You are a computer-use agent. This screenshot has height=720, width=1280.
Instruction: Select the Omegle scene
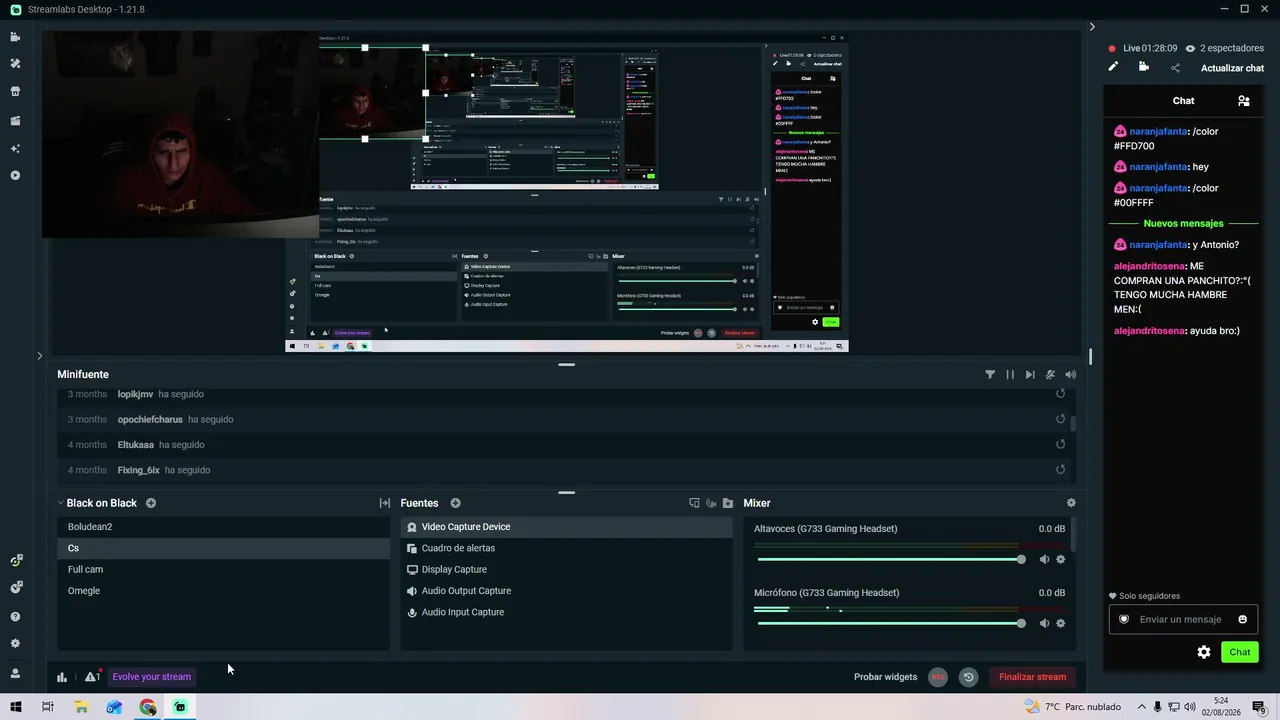pos(224,591)
